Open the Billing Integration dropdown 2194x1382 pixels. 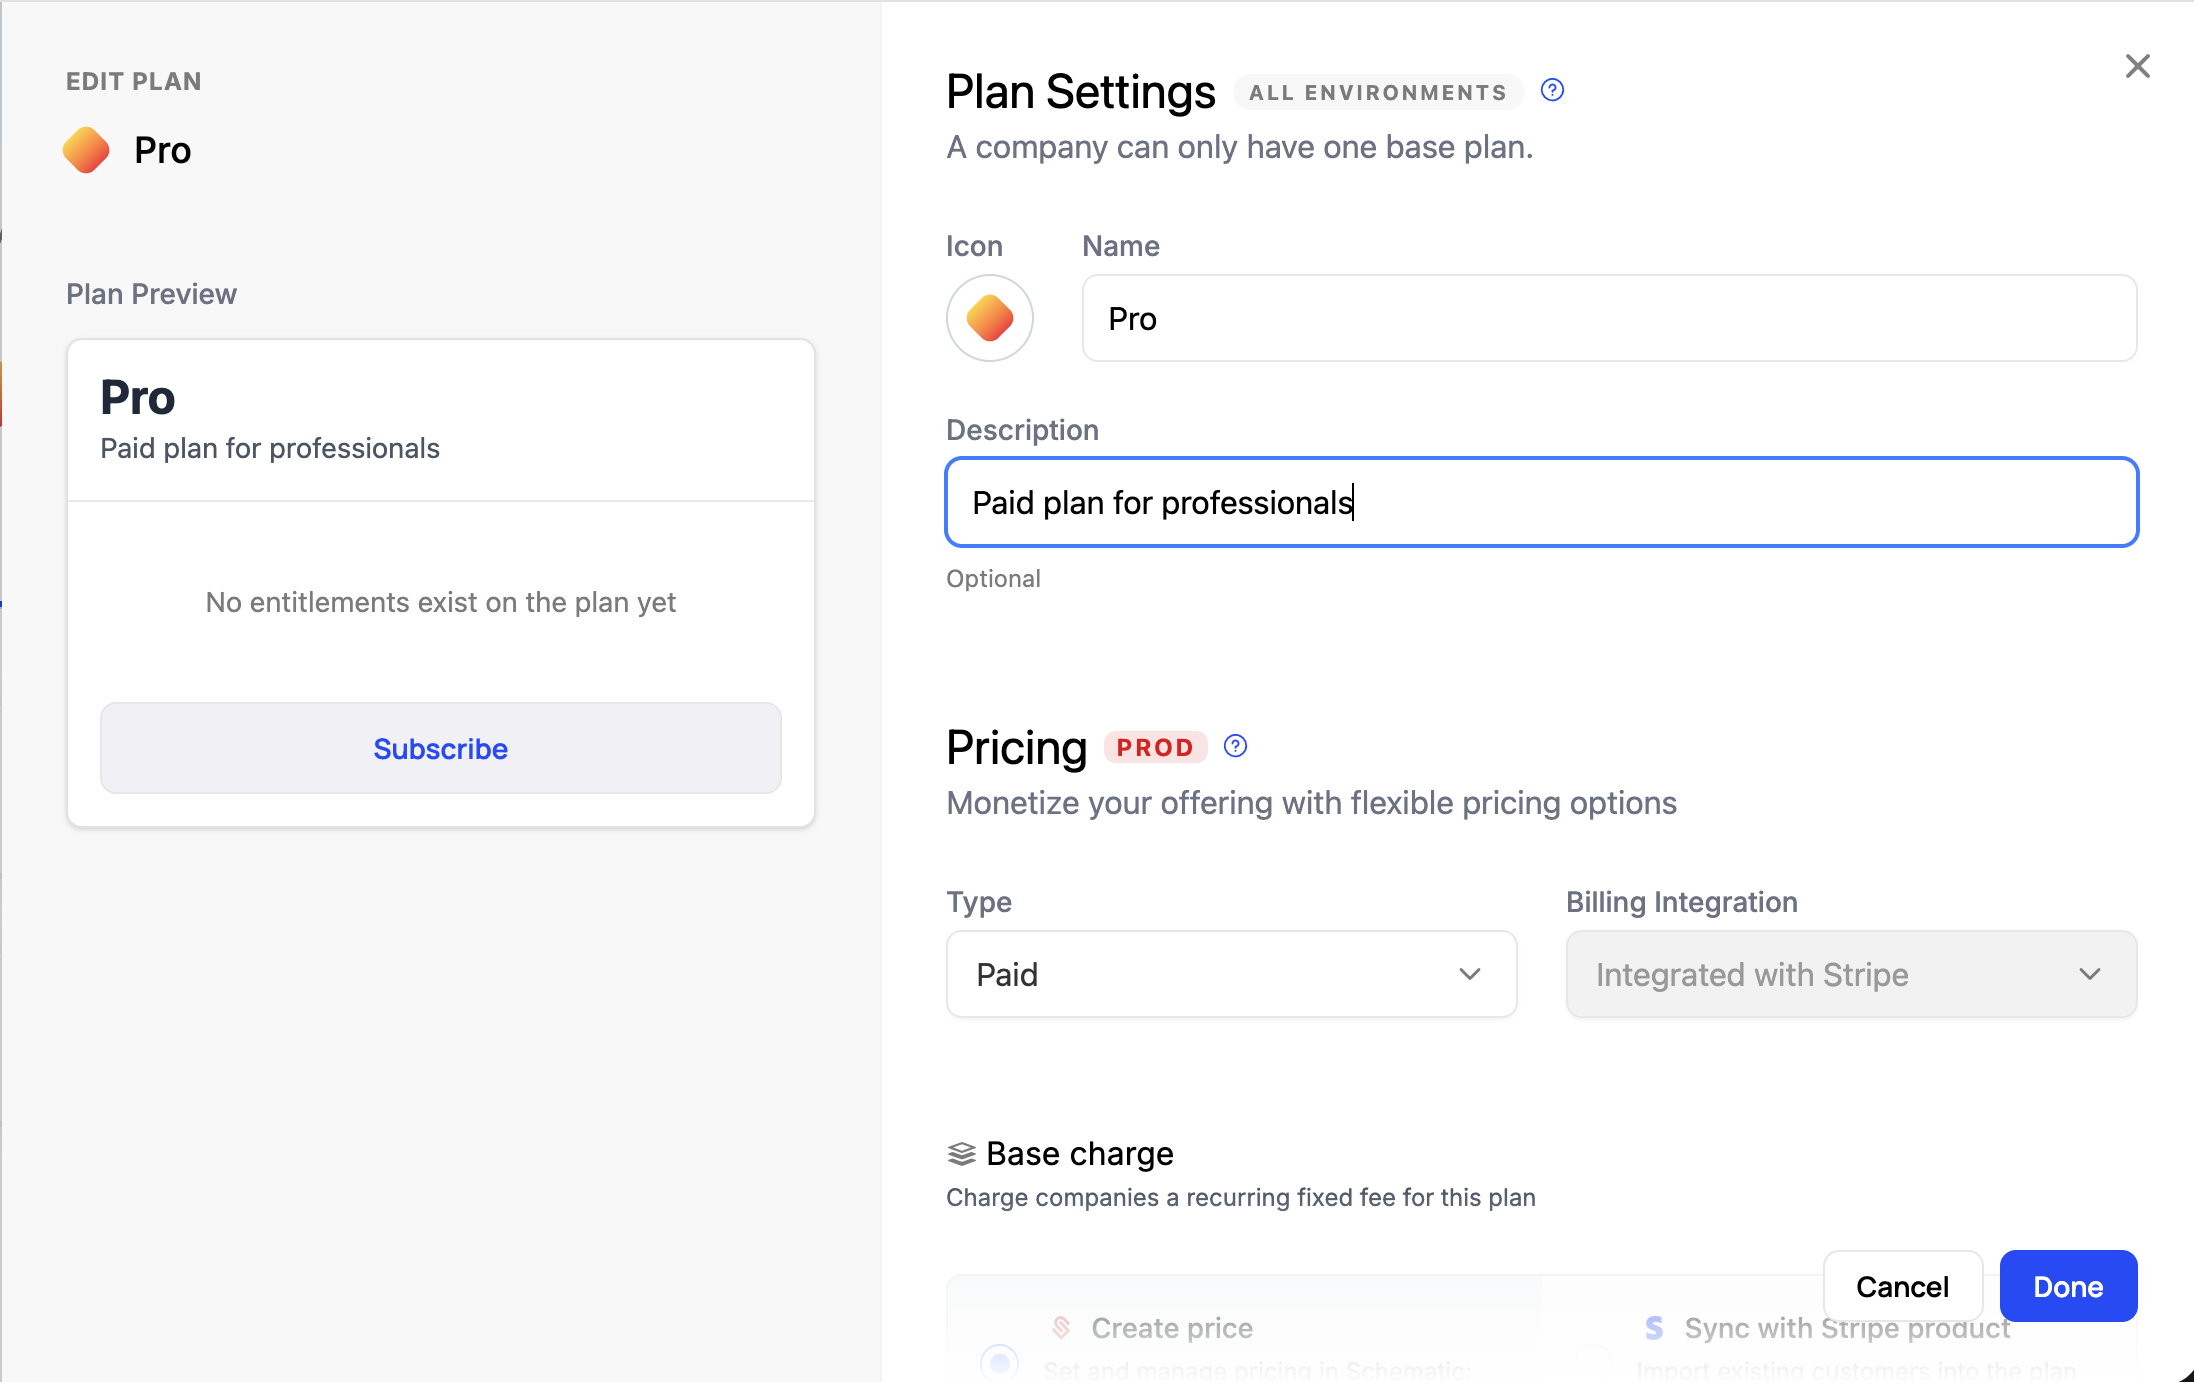coord(1850,974)
